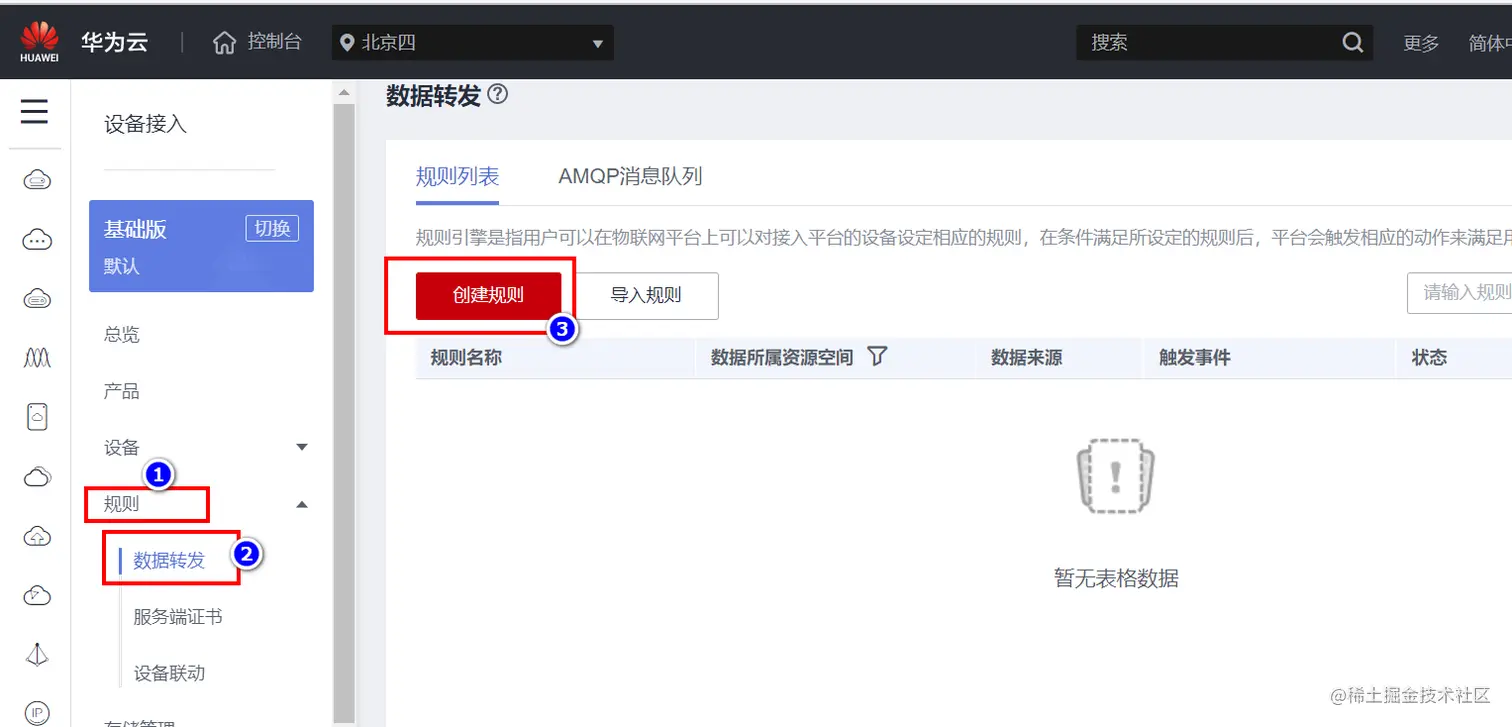Open the IP sidebar icon
Viewport: 1512px width, 727px height.
pos(37,713)
